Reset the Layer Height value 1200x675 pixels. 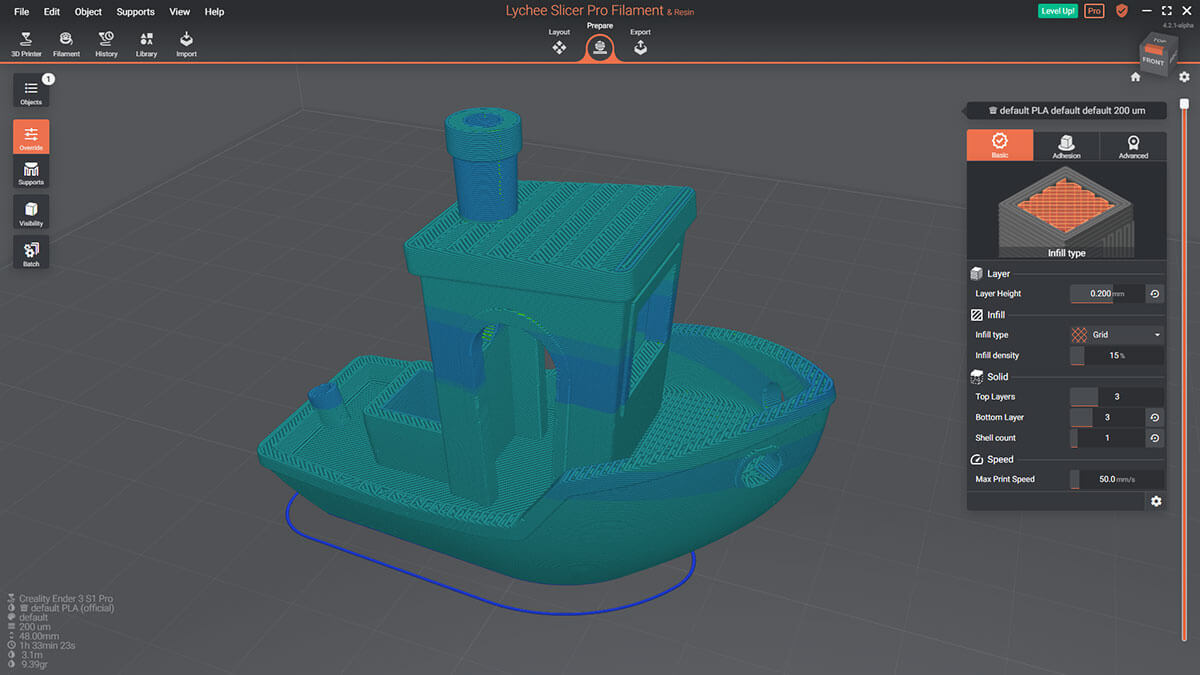(x=1154, y=294)
